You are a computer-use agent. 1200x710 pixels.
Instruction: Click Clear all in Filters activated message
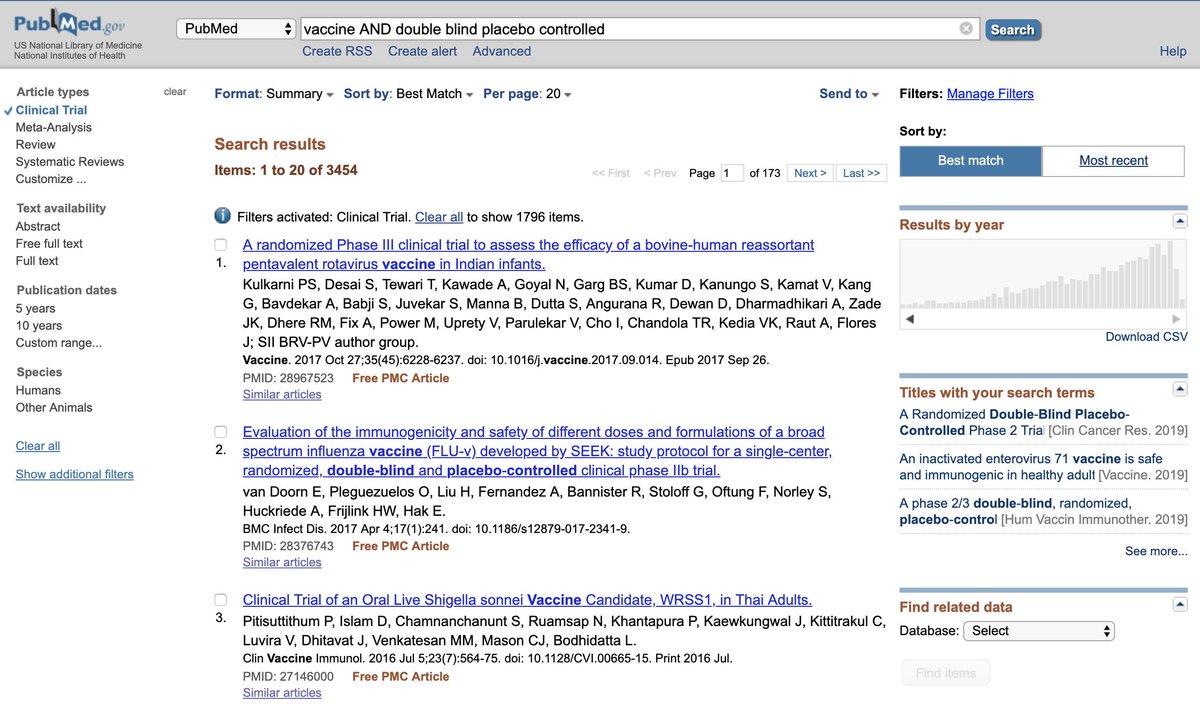pos(439,217)
